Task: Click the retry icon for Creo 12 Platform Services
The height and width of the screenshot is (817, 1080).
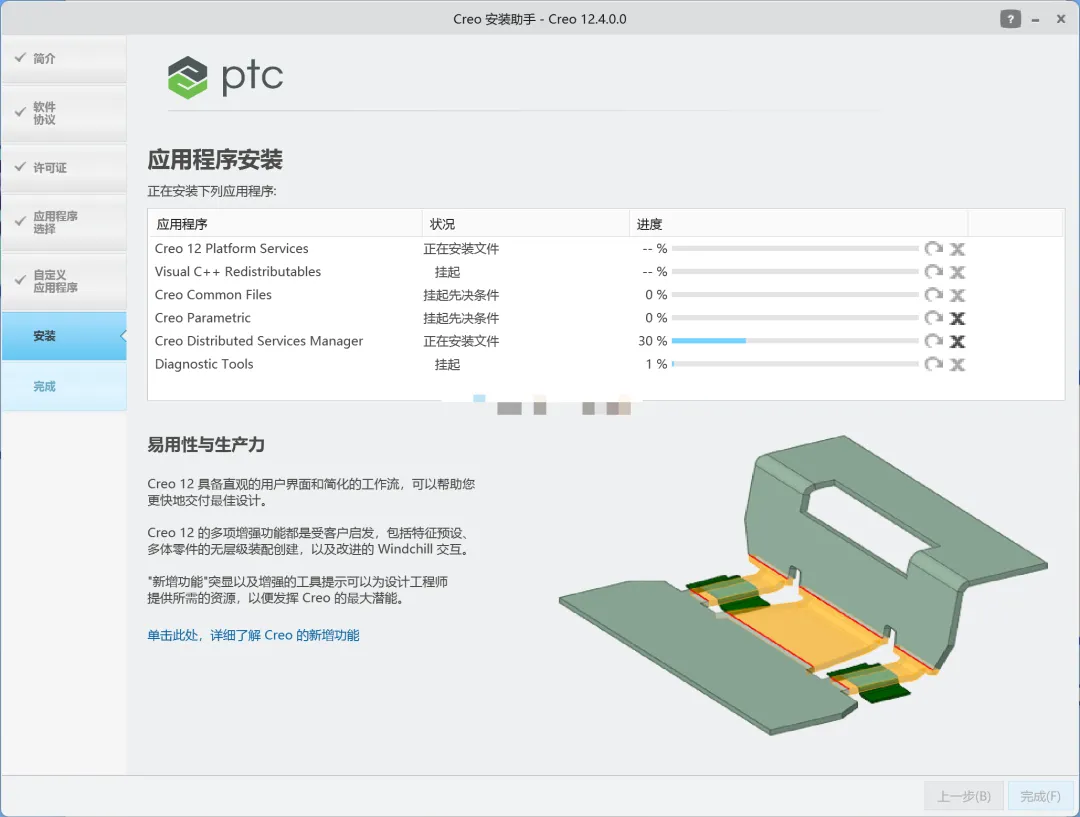Action: (x=933, y=249)
